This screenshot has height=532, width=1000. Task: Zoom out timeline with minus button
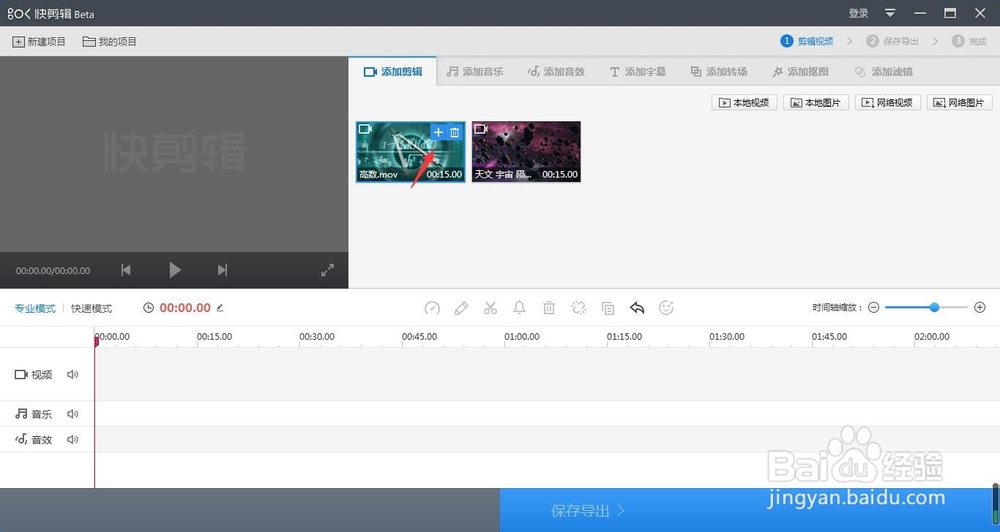[x=874, y=307]
